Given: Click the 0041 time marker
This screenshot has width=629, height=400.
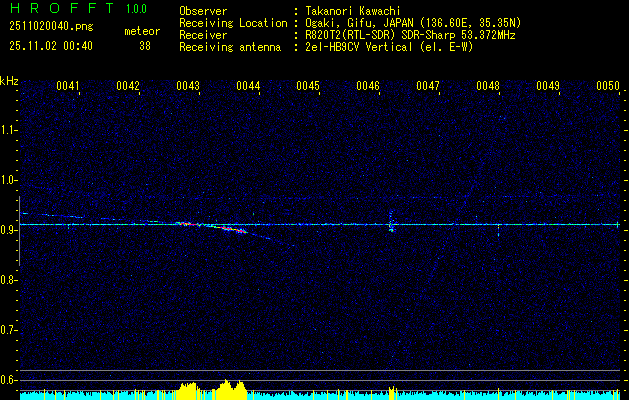Looking at the screenshot, I should click(68, 87).
